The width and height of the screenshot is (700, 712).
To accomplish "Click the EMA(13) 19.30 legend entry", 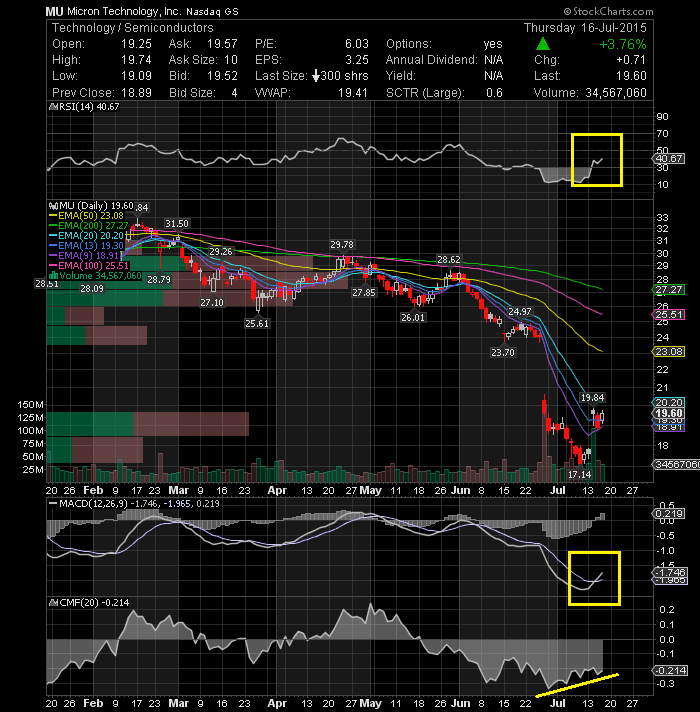I will (x=86, y=246).
